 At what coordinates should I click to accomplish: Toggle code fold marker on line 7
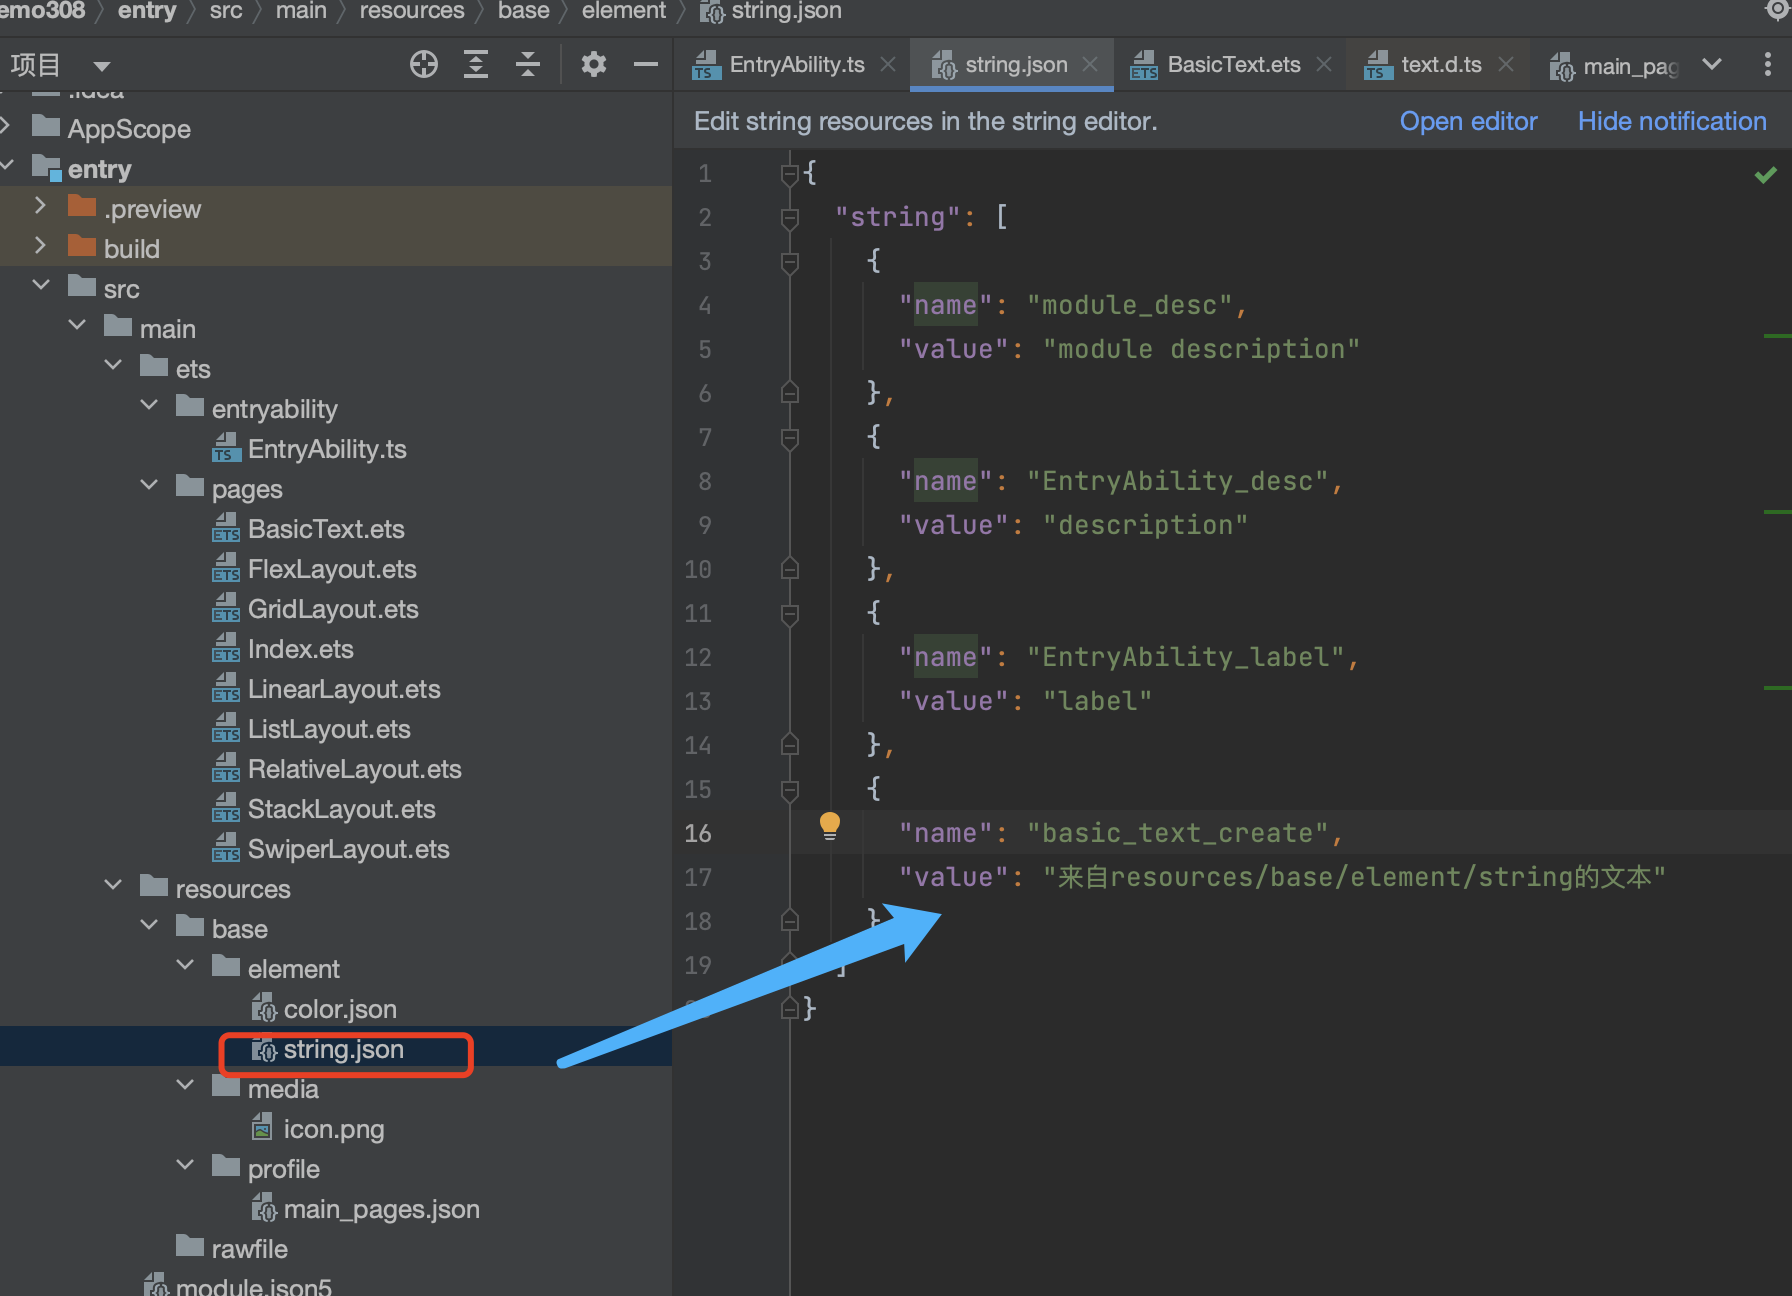point(790,438)
